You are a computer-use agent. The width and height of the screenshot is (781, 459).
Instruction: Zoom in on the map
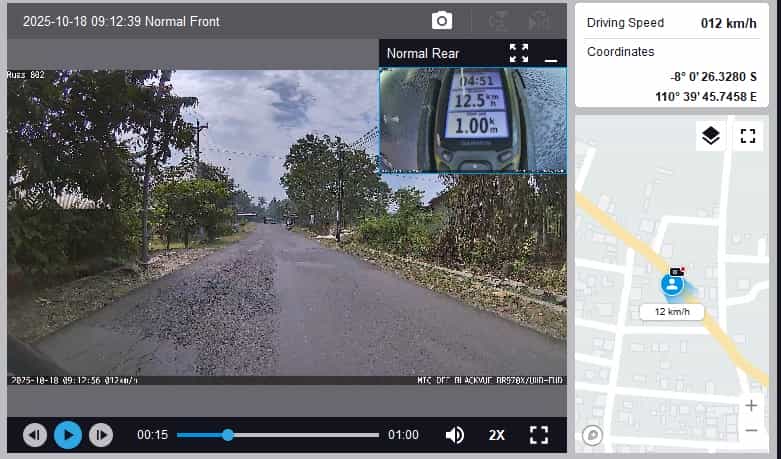751,406
